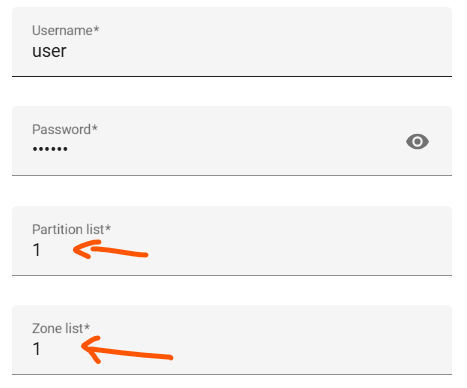Click into the Username input field
Image resolution: width=467 pixels, height=388 pixels.
click(232, 42)
